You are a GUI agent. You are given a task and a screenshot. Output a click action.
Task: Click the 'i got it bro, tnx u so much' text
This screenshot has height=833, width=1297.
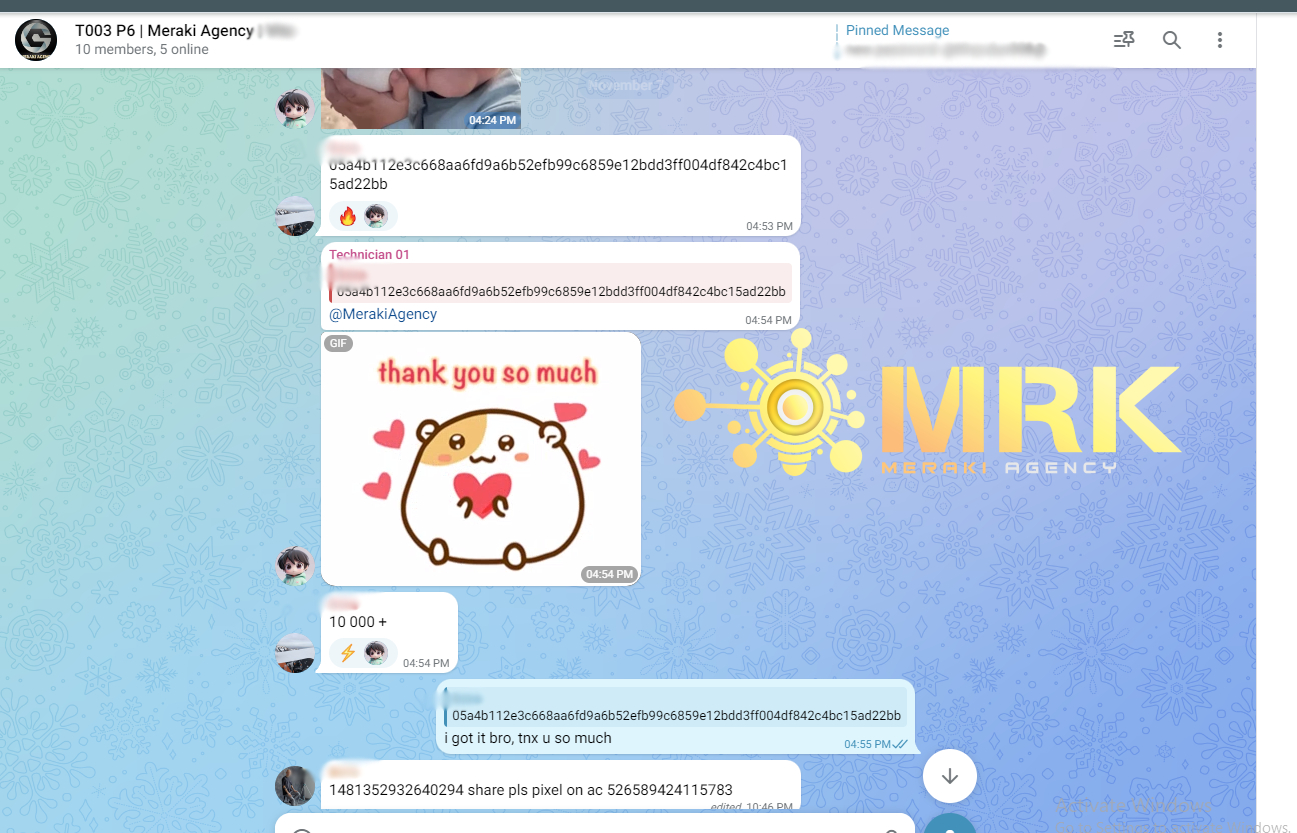pyautogui.click(x=528, y=738)
